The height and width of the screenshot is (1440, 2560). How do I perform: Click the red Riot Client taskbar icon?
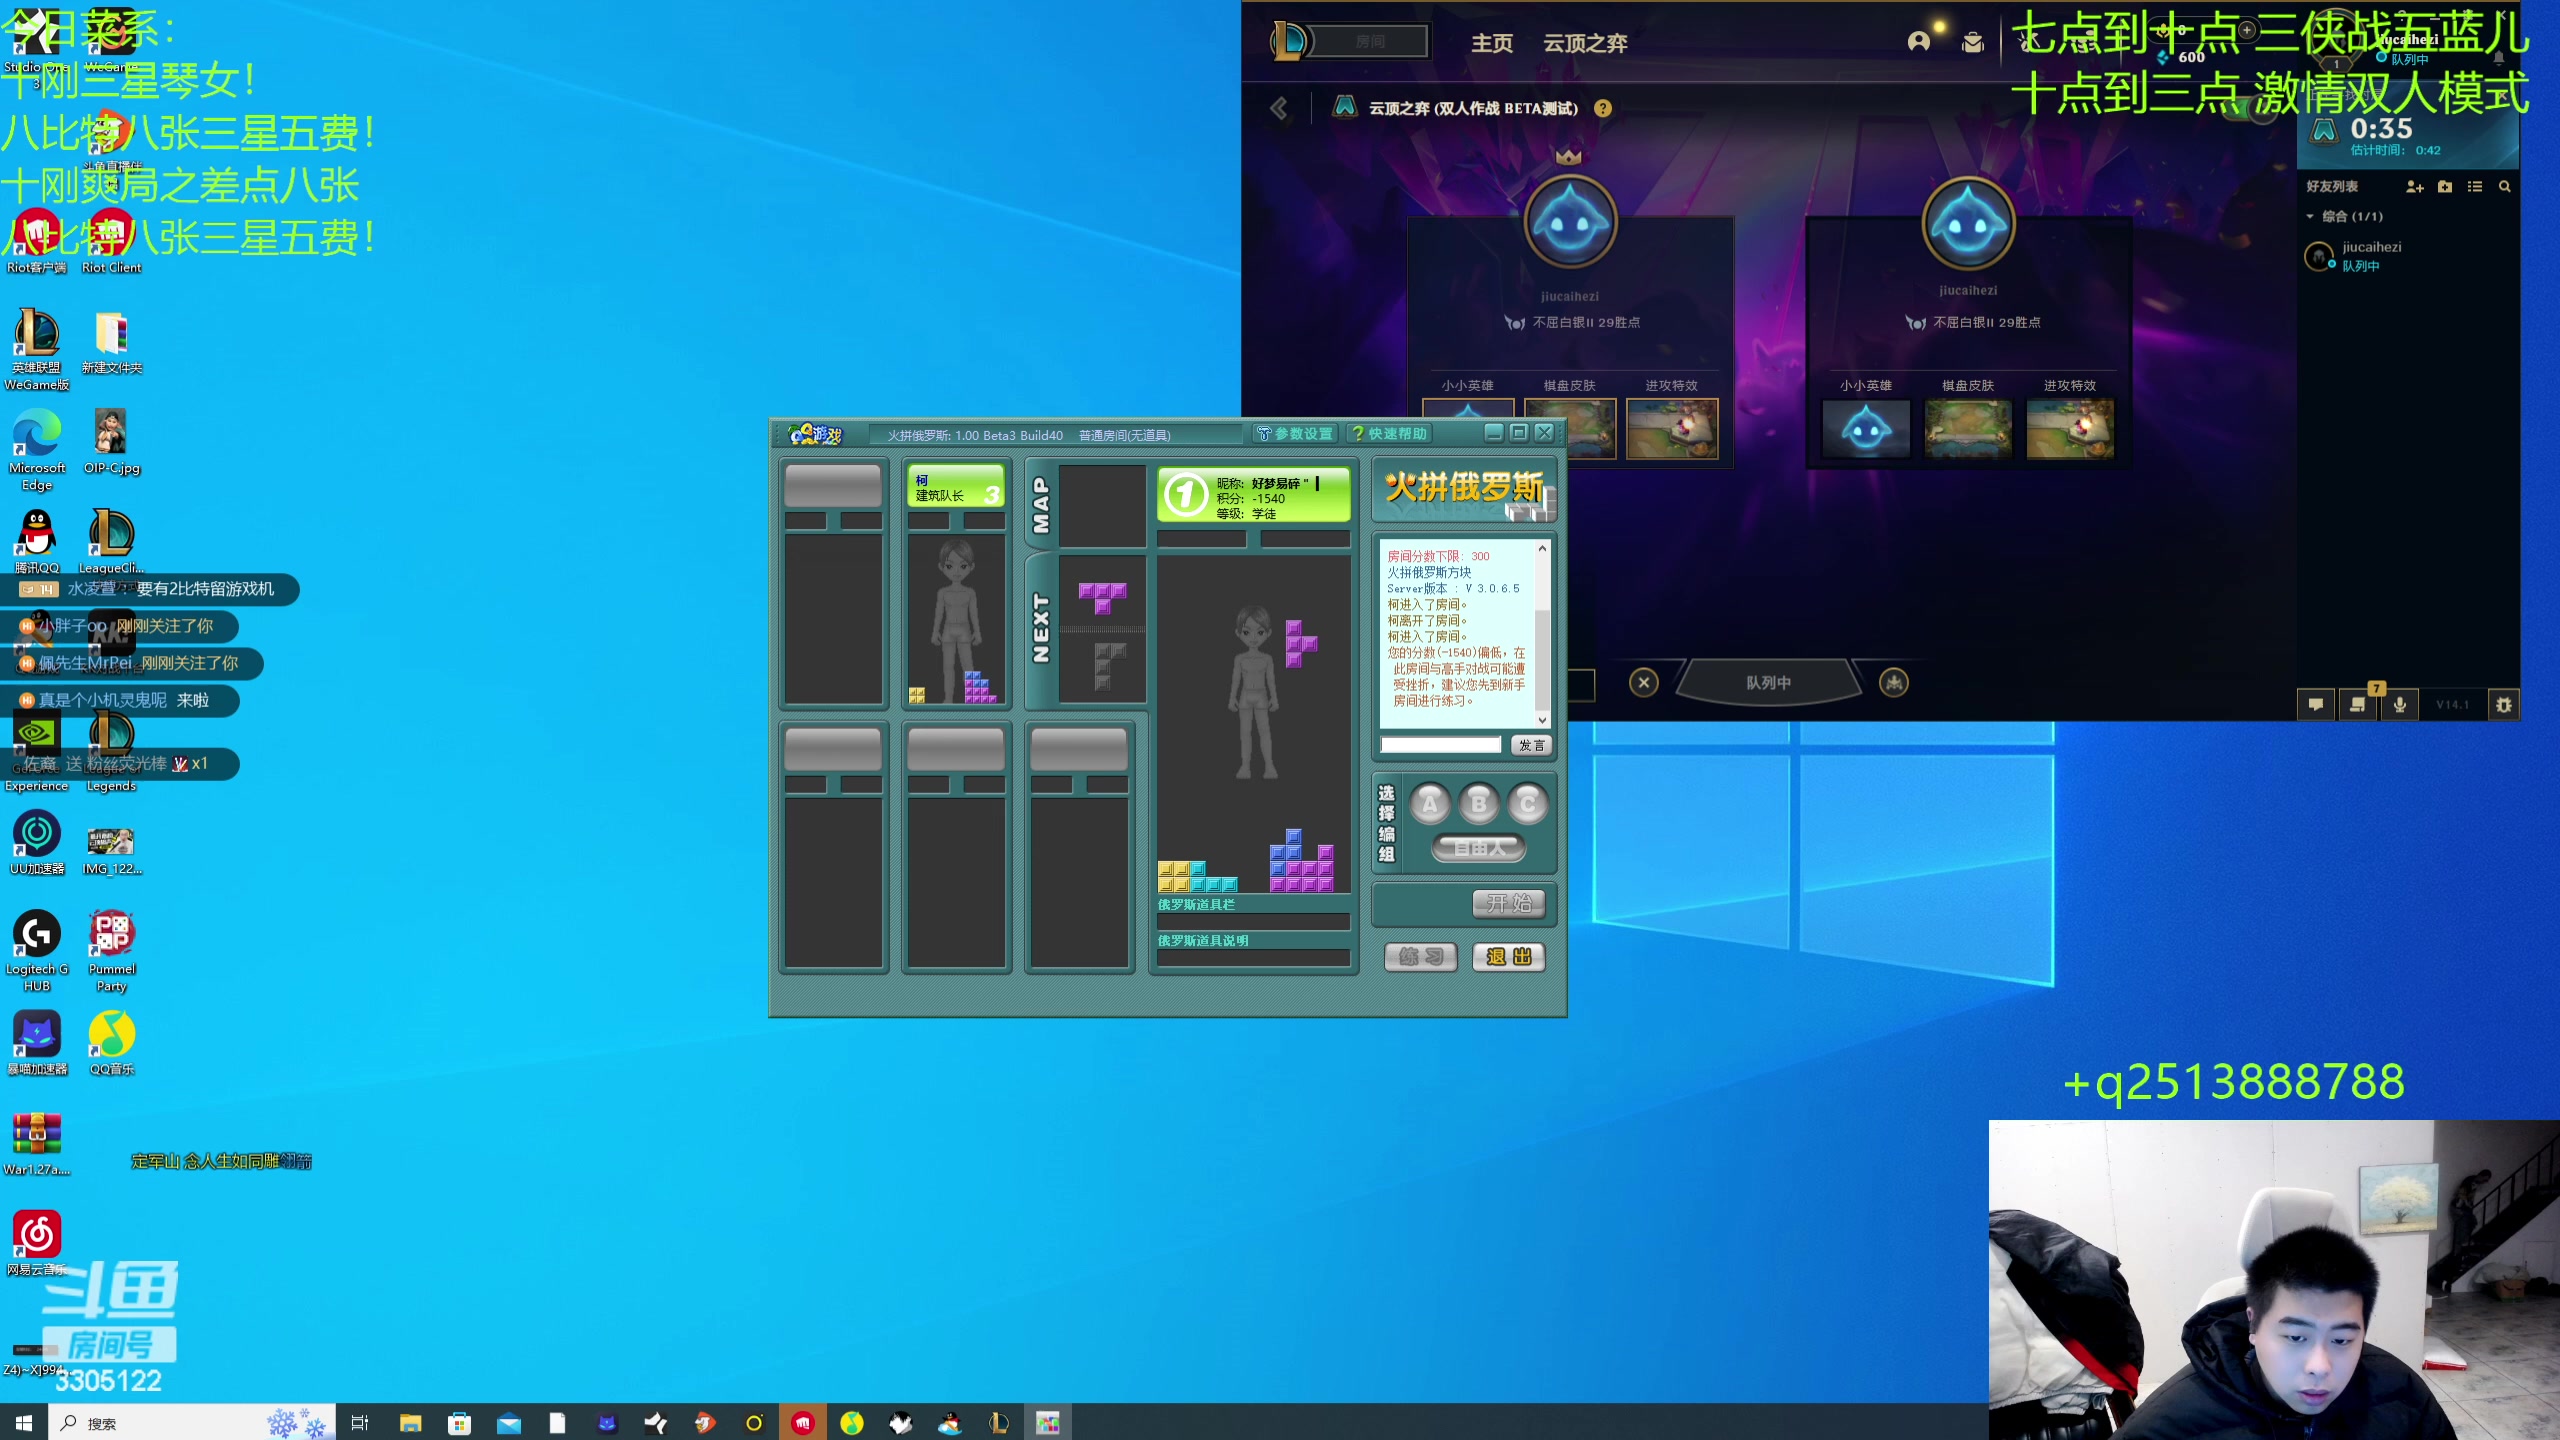pos(802,1422)
